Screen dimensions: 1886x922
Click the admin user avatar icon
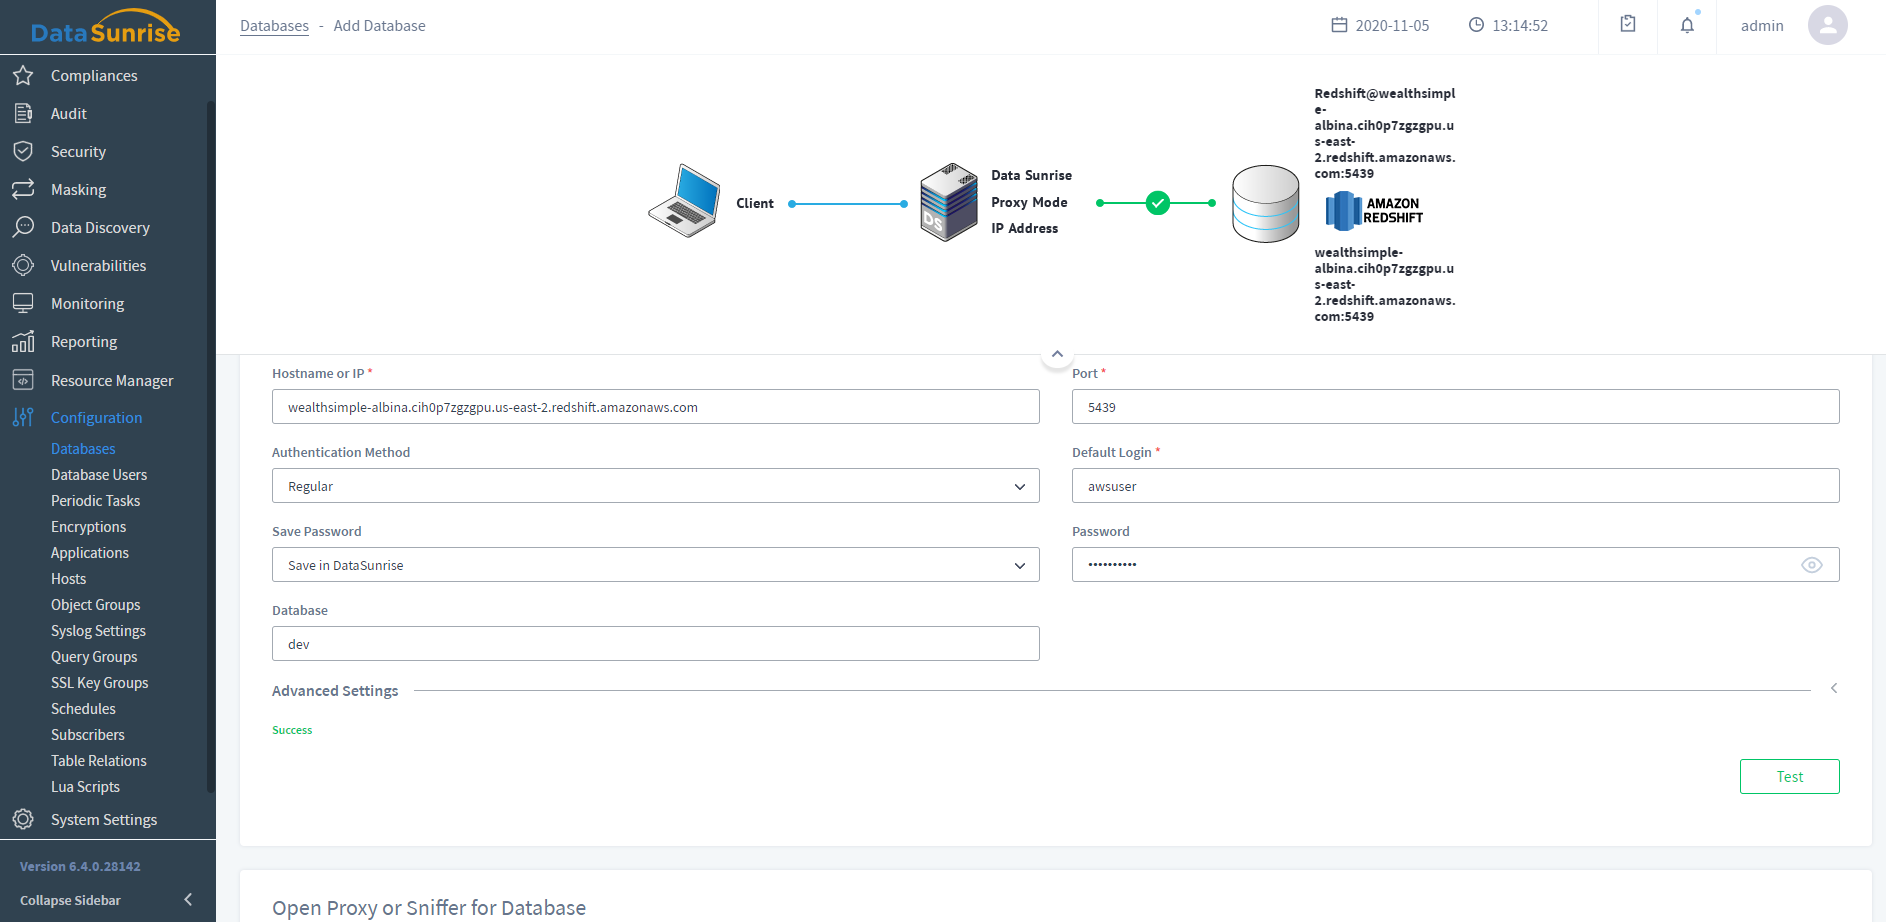[x=1827, y=26]
